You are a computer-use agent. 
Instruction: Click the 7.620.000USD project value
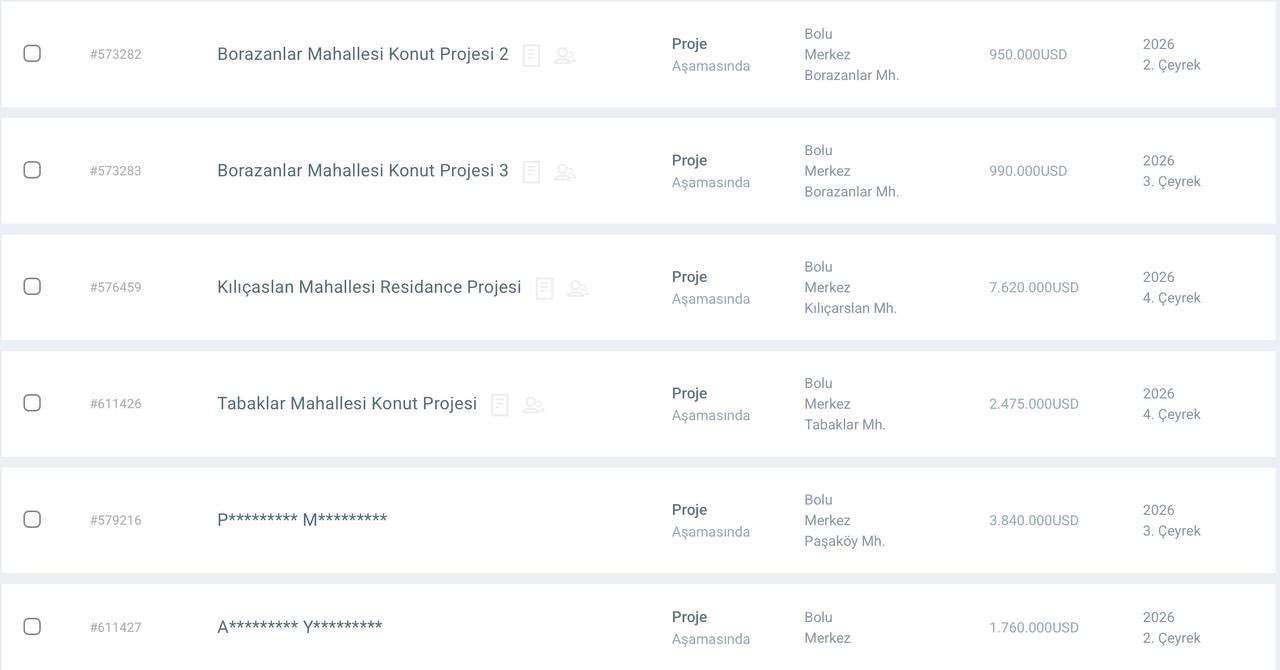pyautogui.click(x=1034, y=288)
